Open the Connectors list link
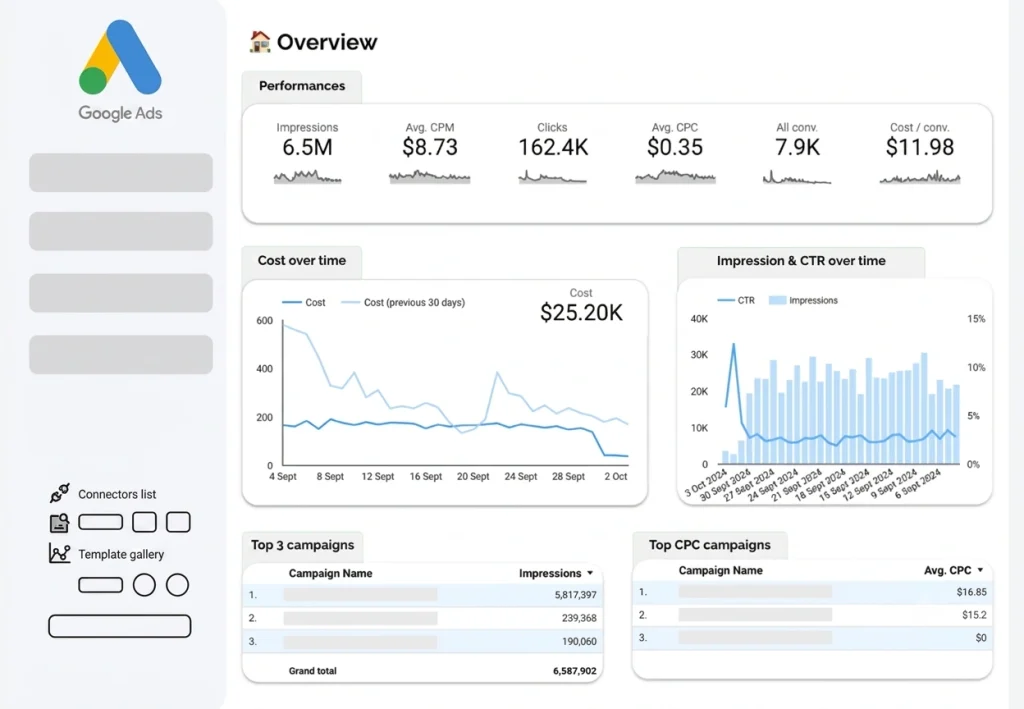The image size is (1024, 709). [117, 494]
